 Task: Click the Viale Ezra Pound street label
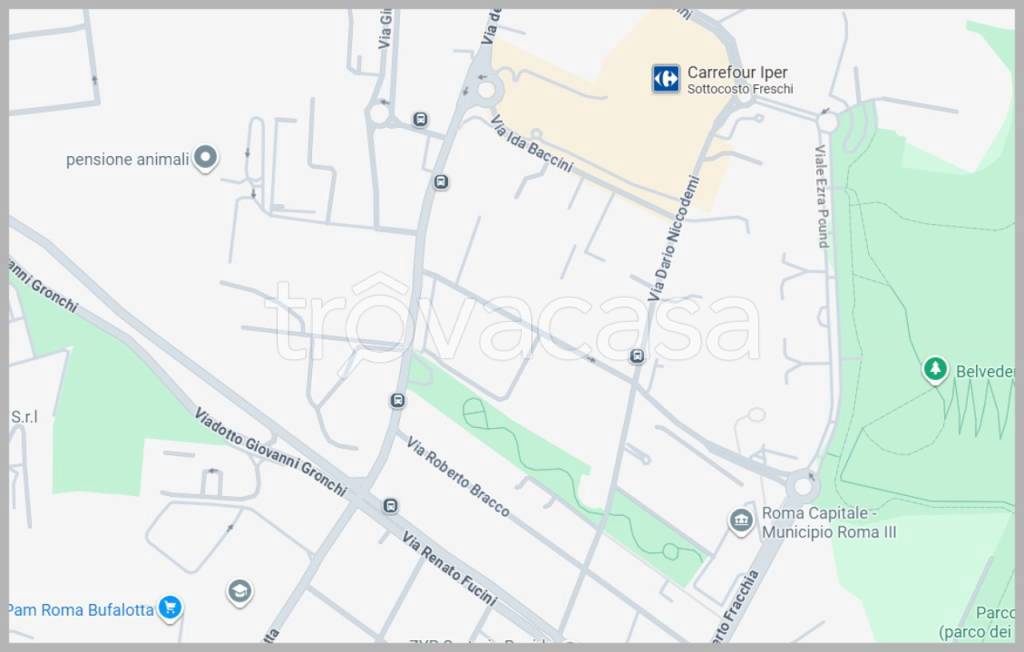(822, 196)
